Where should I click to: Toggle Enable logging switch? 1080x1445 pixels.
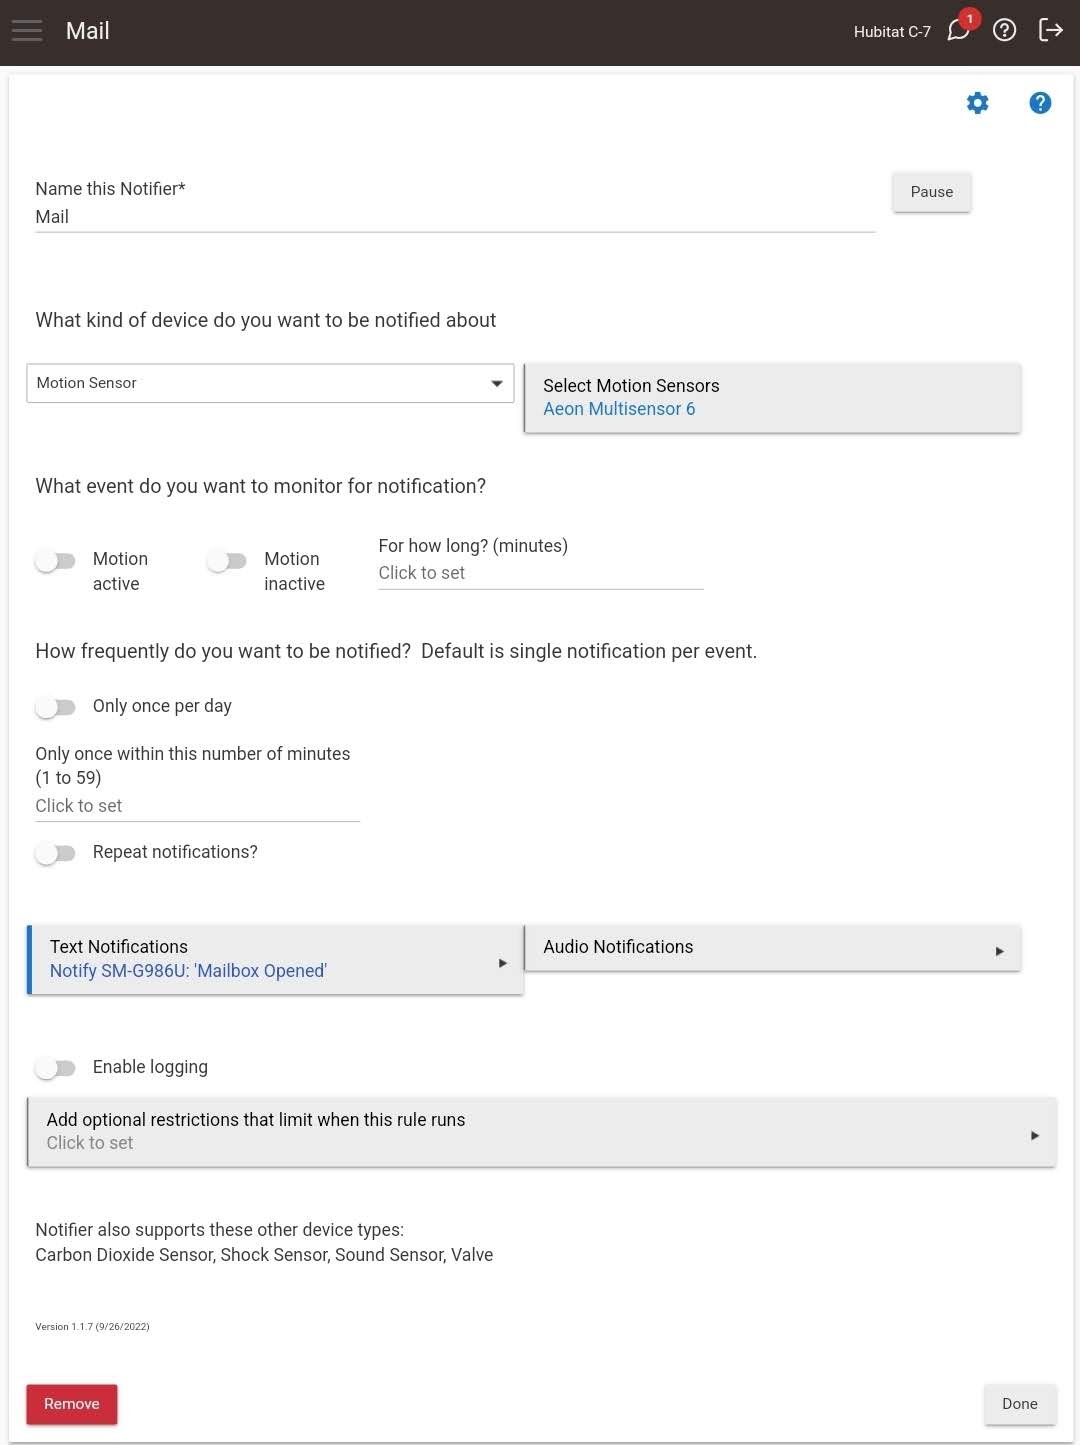[55, 1068]
